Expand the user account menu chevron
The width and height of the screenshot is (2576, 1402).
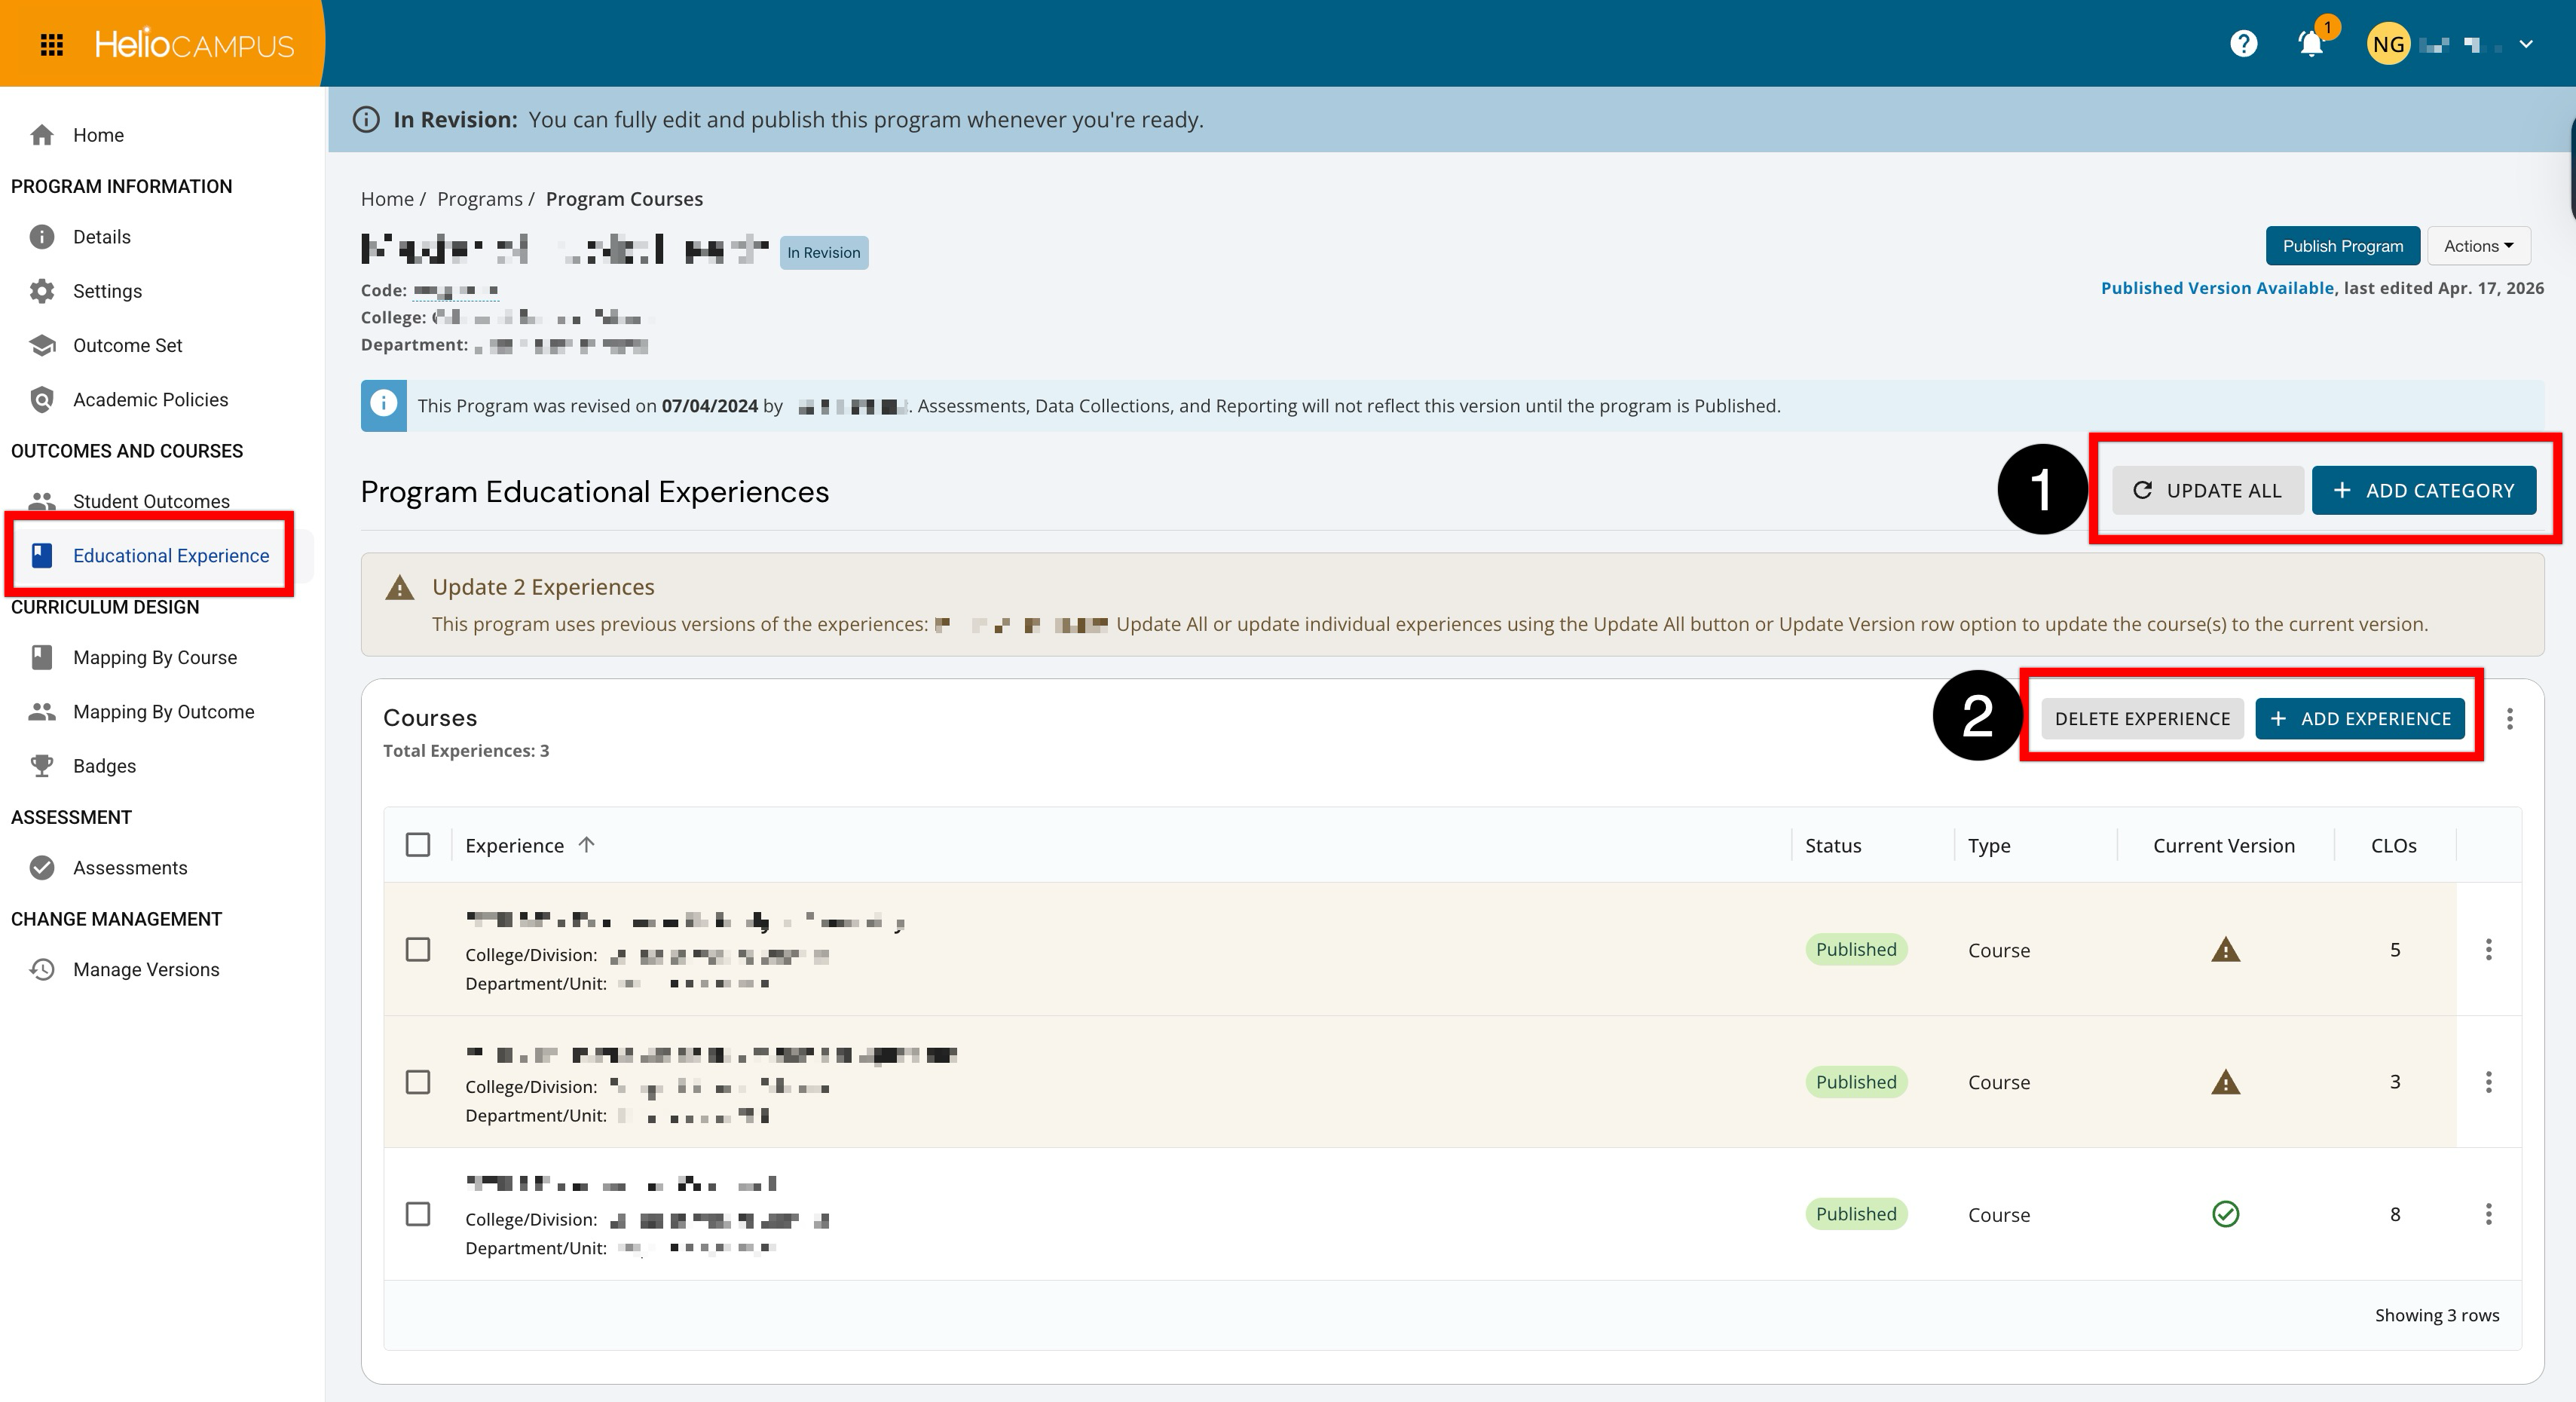coord(2526,44)
